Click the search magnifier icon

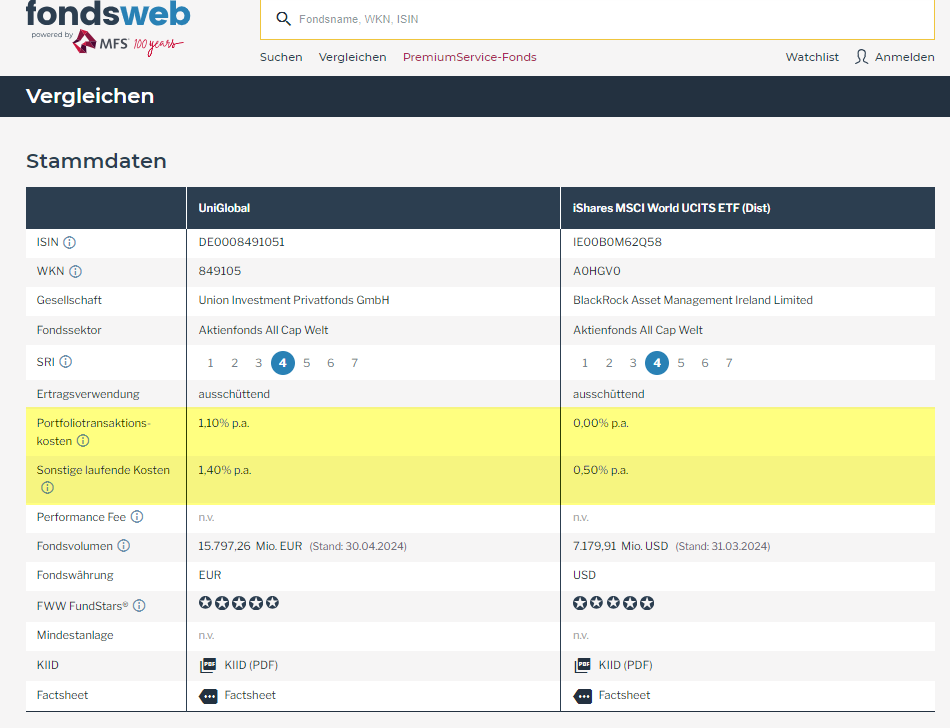(x=283, y=19)
